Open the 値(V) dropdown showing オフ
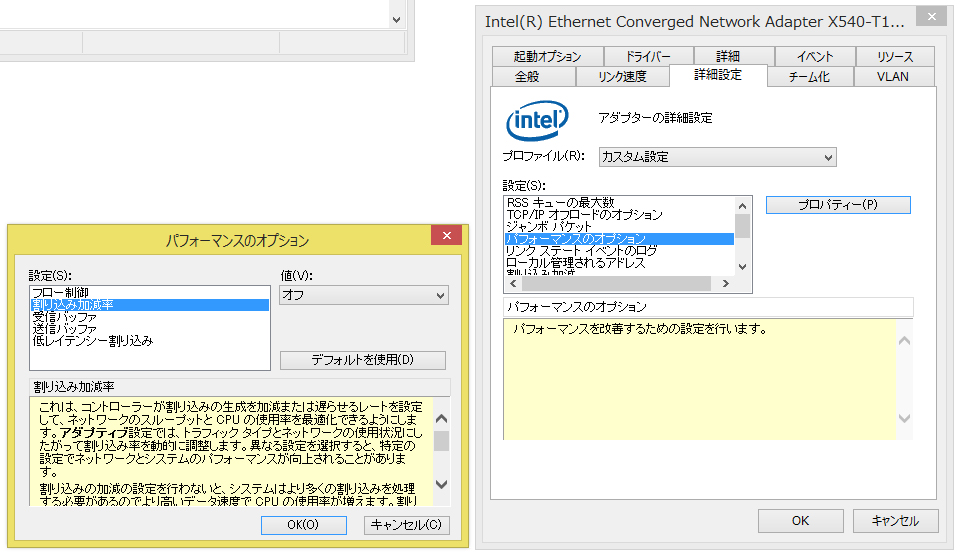This screenshot has width=961, height=554. point(364,295)
